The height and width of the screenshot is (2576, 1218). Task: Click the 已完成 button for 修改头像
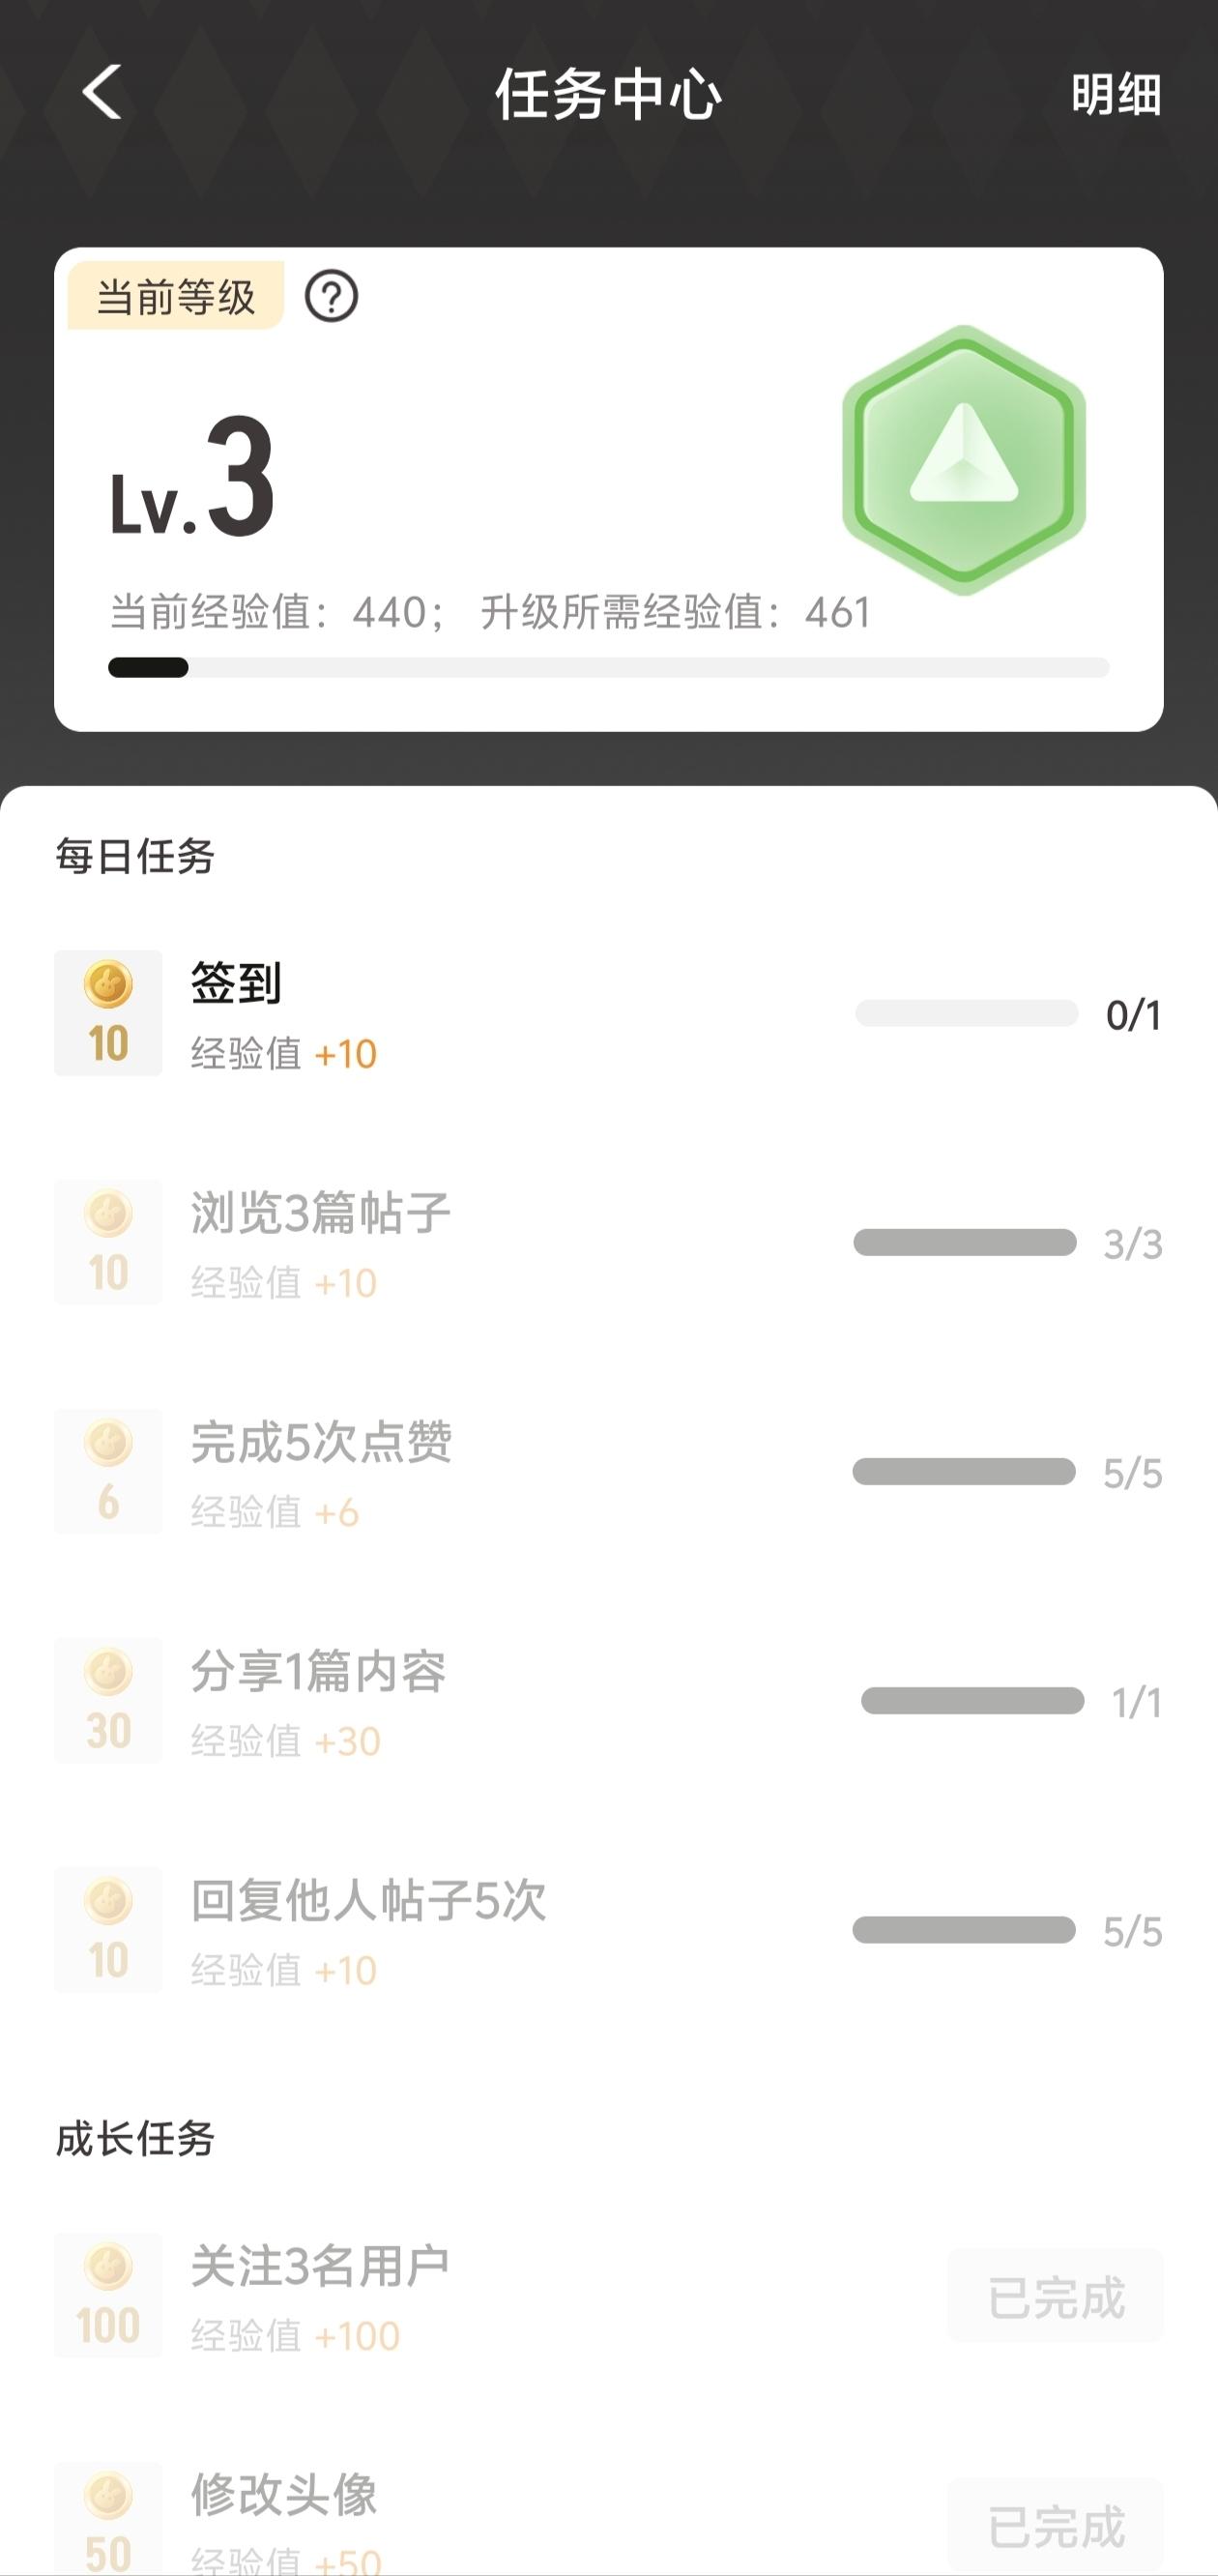pyautogui.click(x=1055, y=2525)
